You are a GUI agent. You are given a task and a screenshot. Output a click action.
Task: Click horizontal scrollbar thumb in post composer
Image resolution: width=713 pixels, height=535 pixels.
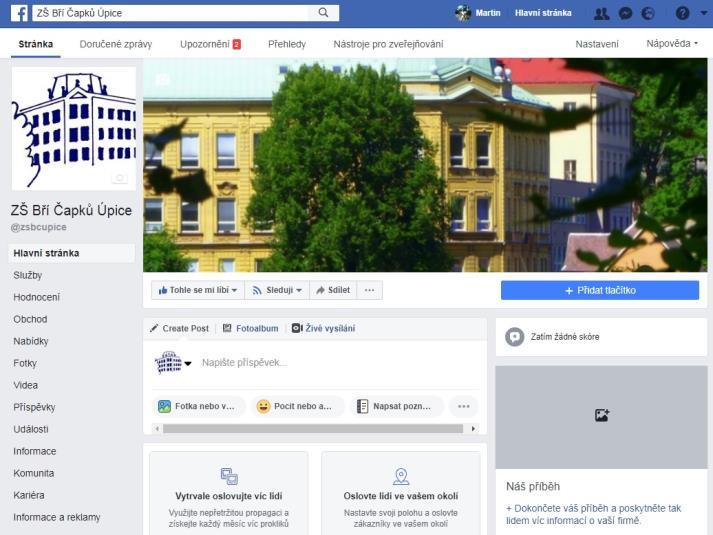click(313, 429)
